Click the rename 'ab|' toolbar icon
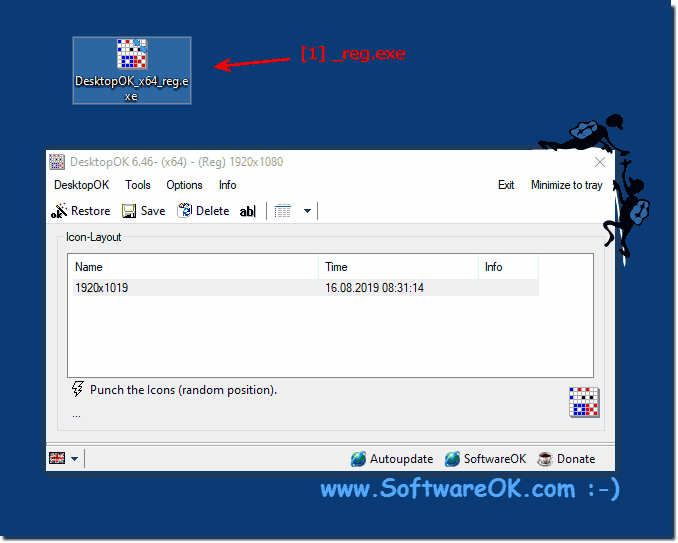Image resolution: width=678 pixels, height=543 pixels. click(x=248, y=211)
